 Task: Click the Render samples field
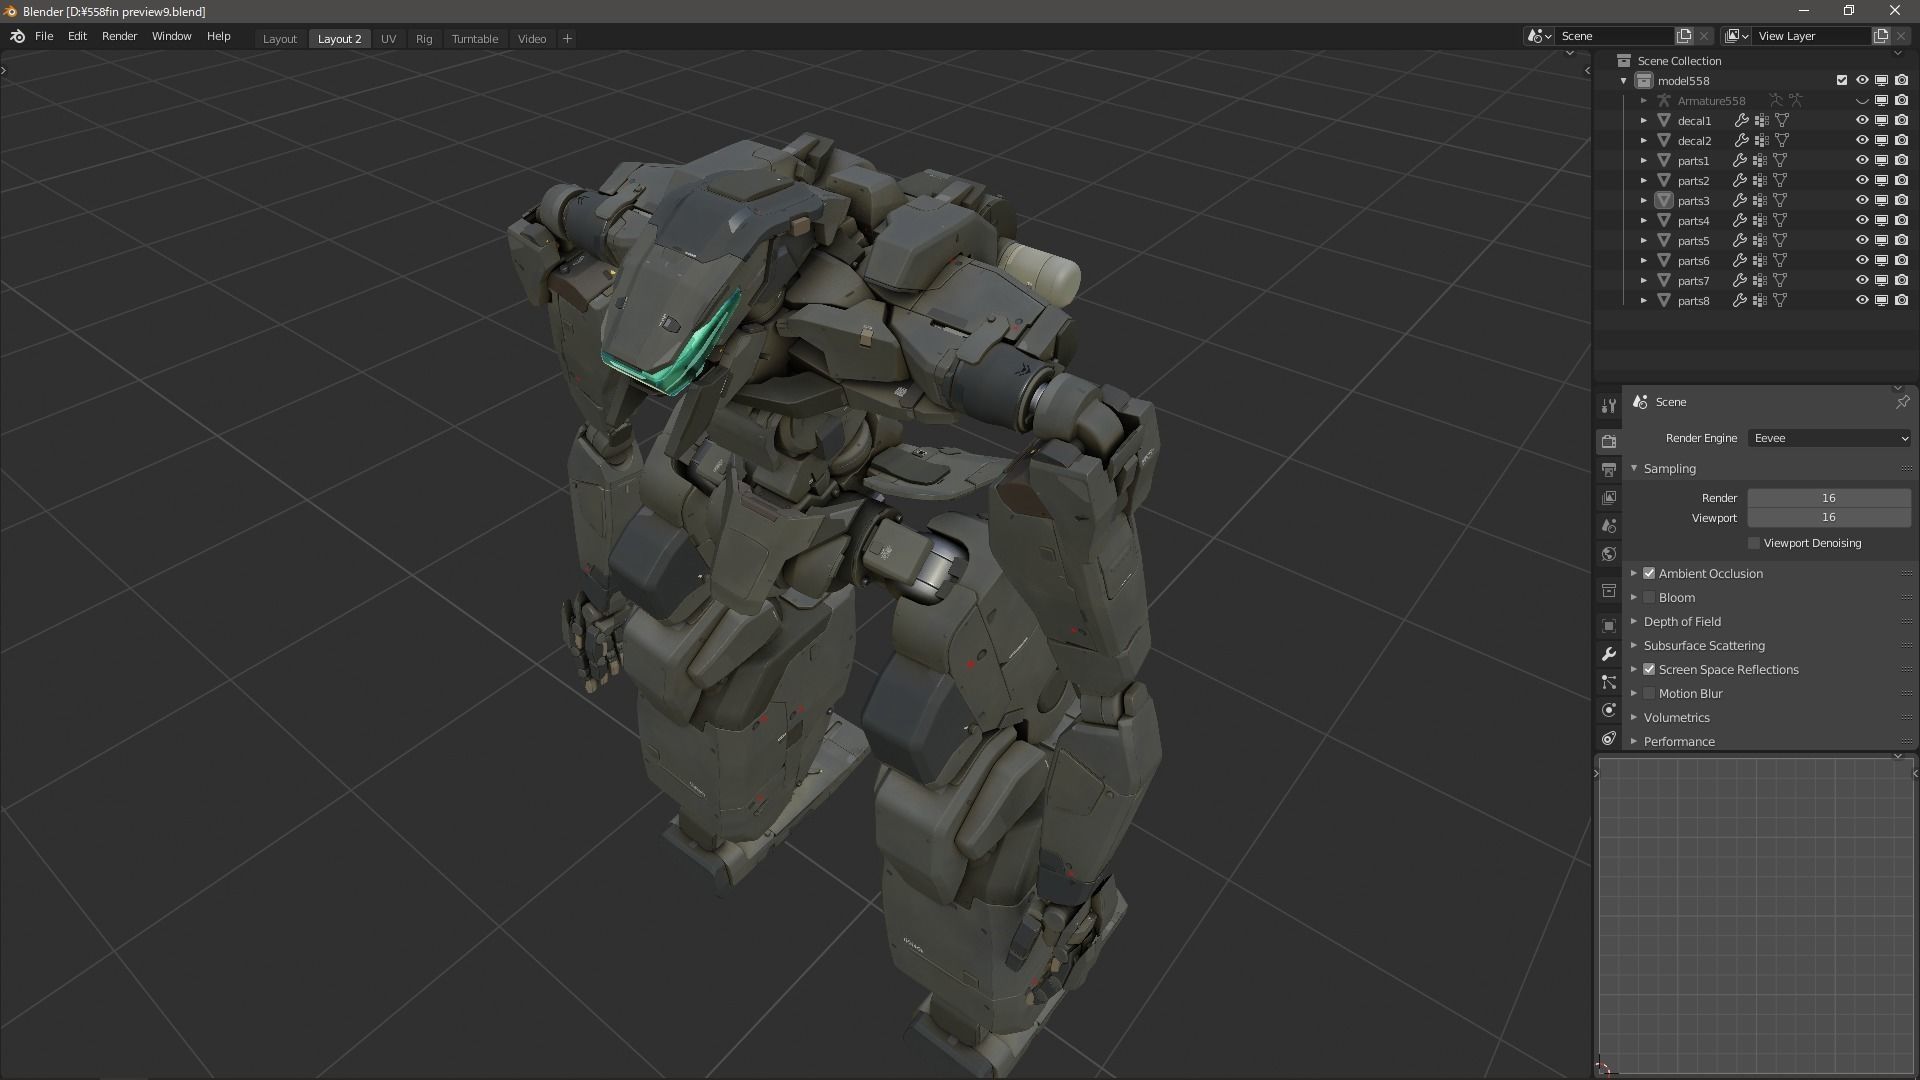(x=1829, y=498)
